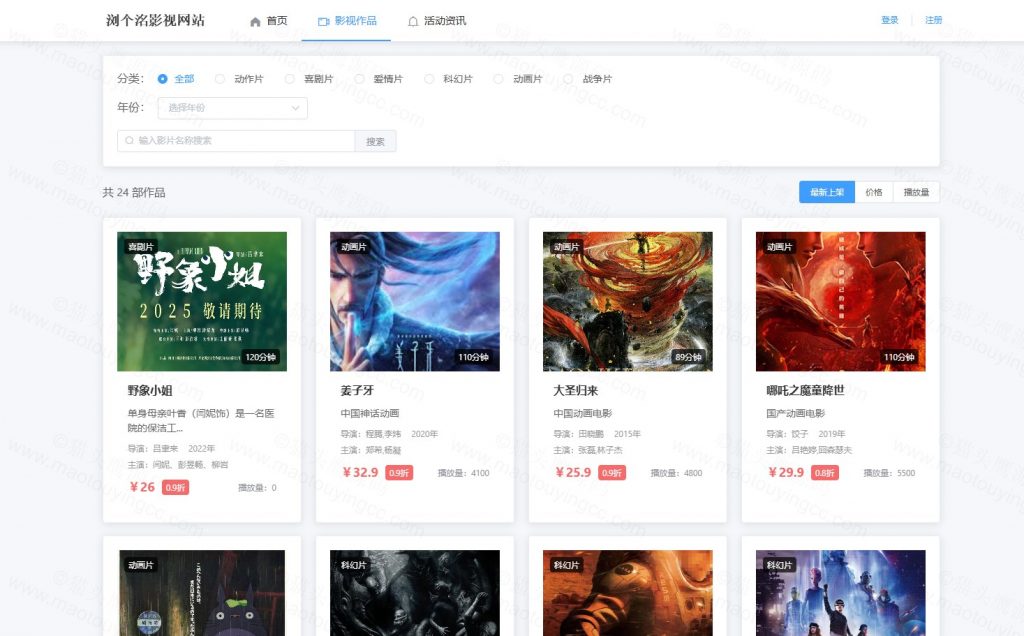
Task: Click the 姜子牙 title text
Action: (x=357, y=390)
